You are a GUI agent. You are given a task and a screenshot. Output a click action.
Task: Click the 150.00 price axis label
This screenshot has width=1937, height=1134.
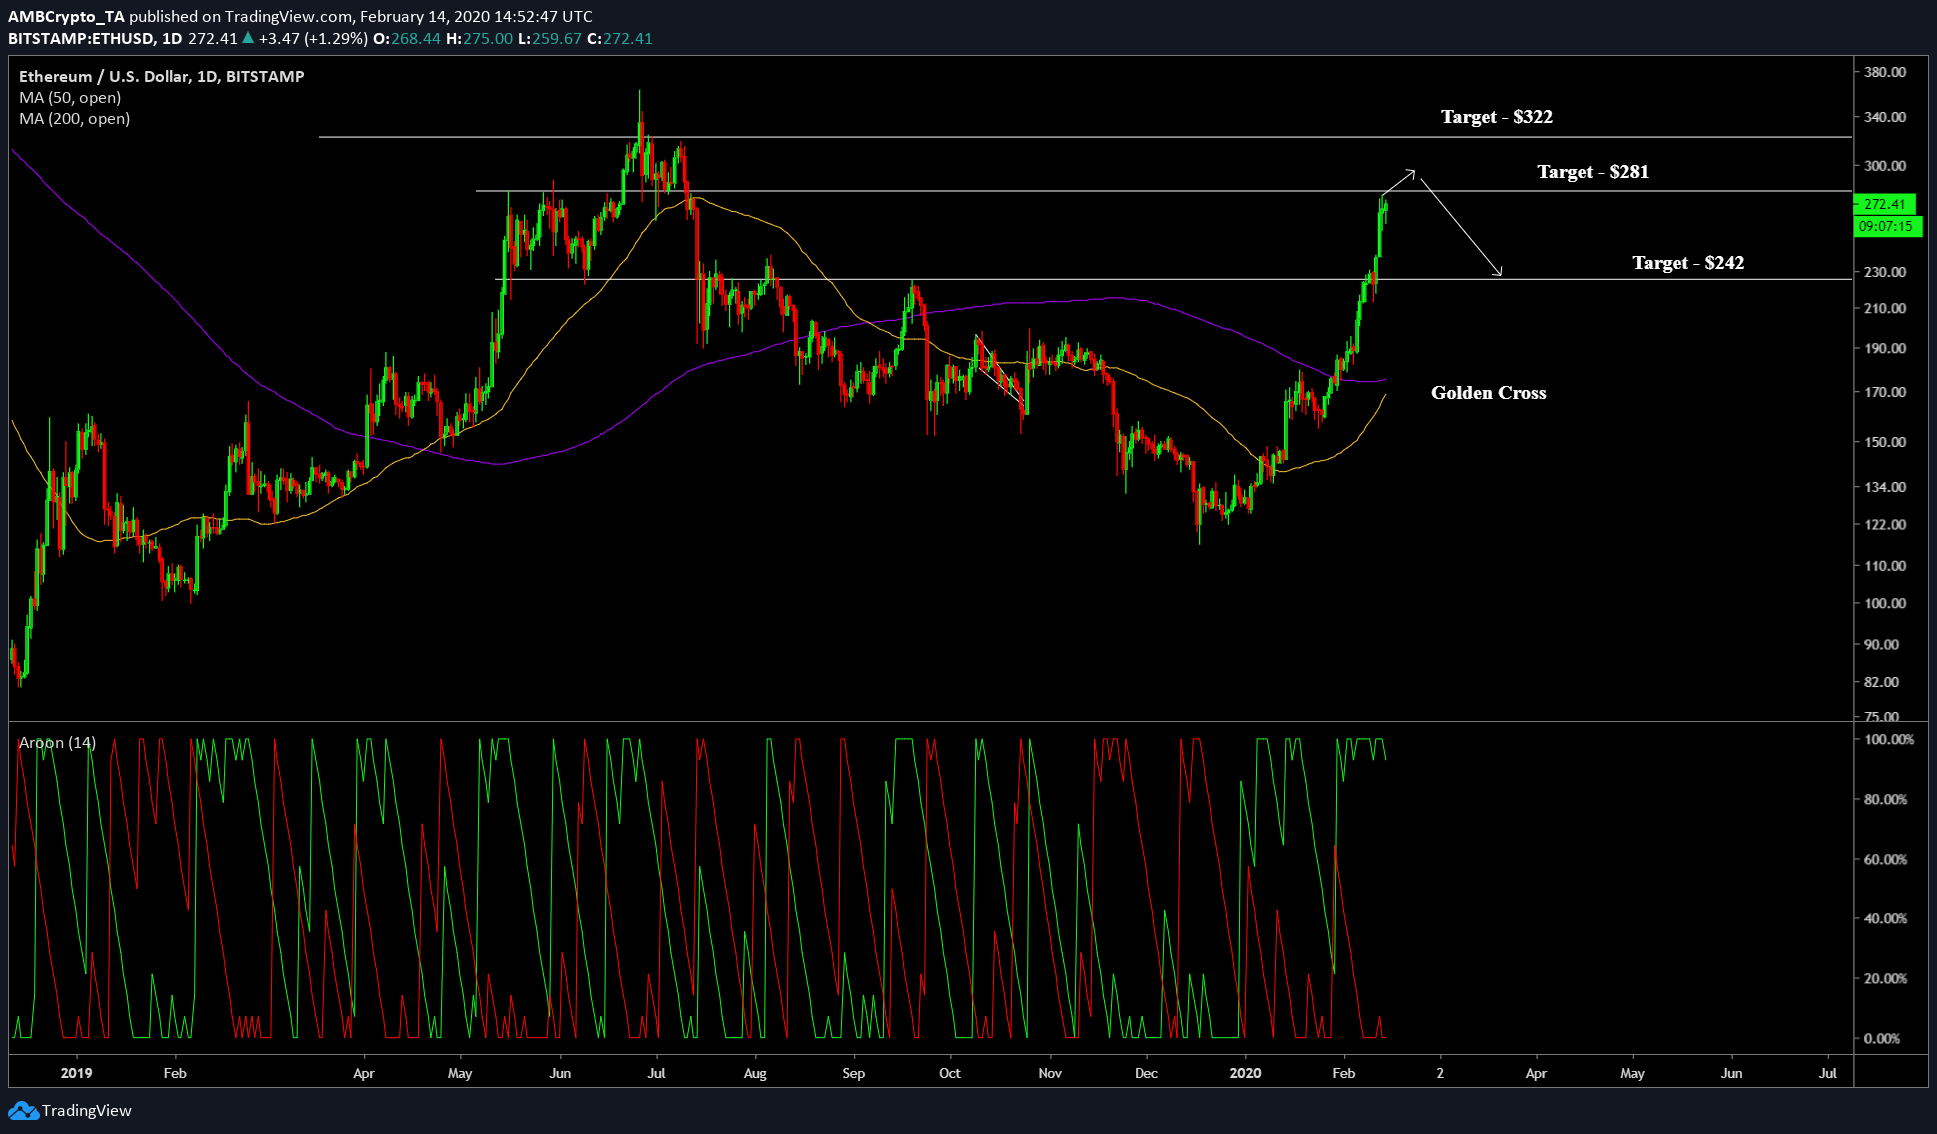1885,442
